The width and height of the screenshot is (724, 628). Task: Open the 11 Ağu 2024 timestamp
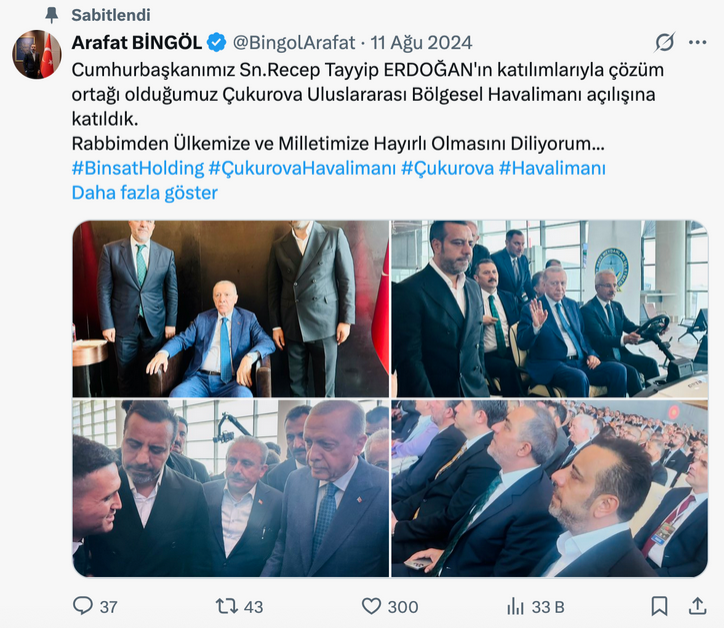coord(421,42)
